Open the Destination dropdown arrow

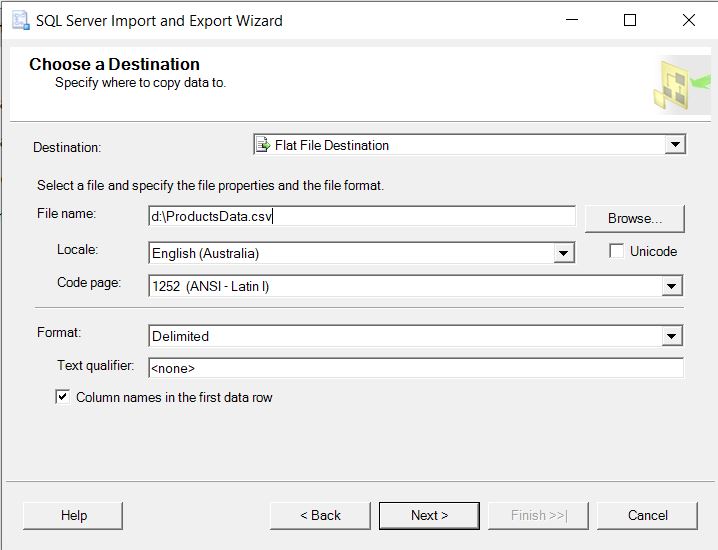pos(675,145)
